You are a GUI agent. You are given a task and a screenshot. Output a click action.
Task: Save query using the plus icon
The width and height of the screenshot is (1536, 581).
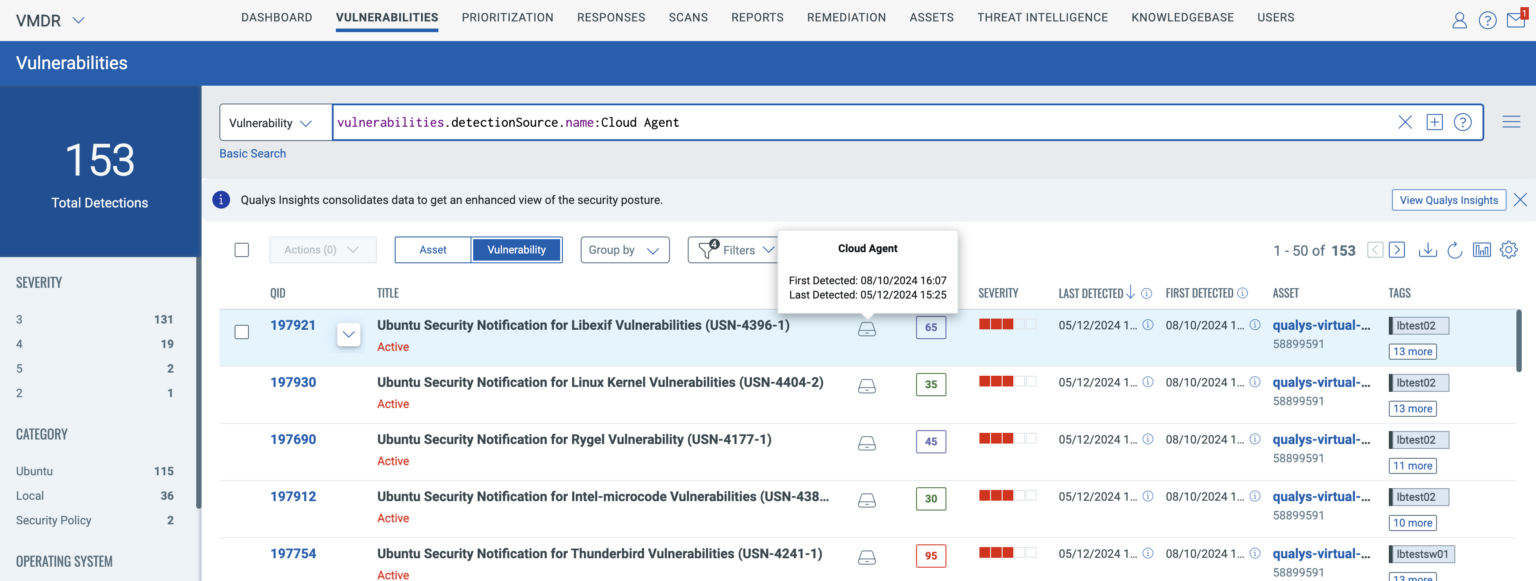tap(1434, 121)
